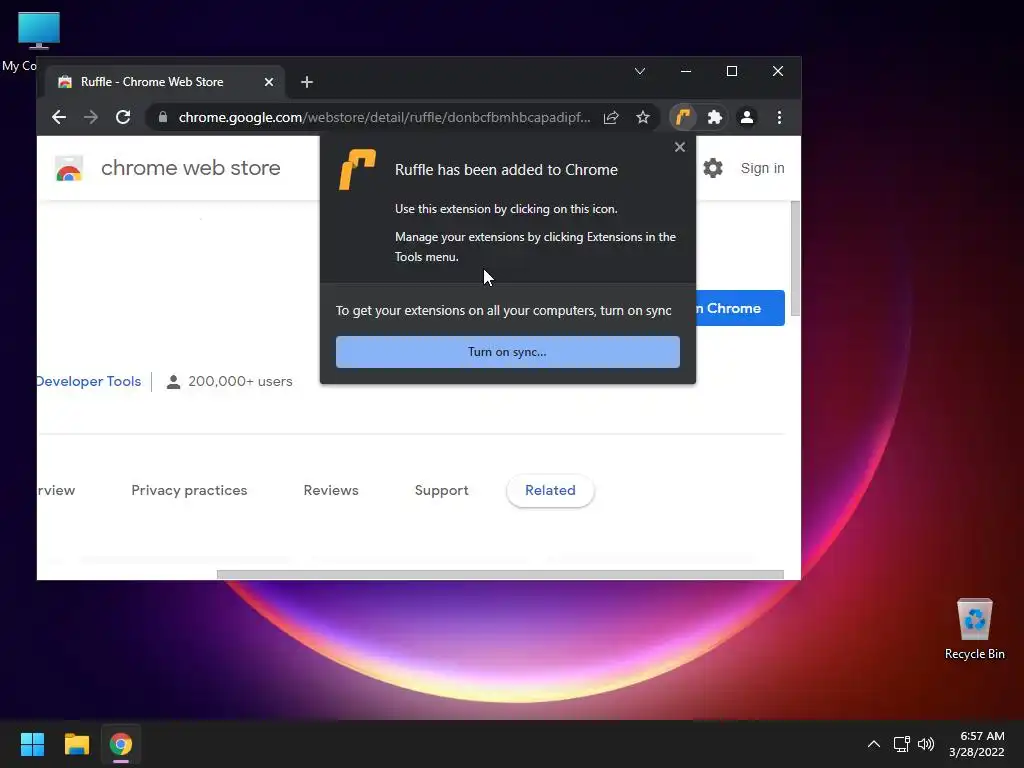Click the horizontal page scrollbar
Image resolution: width=1024 pixels, height=768 pixels.
pos(500,575)
